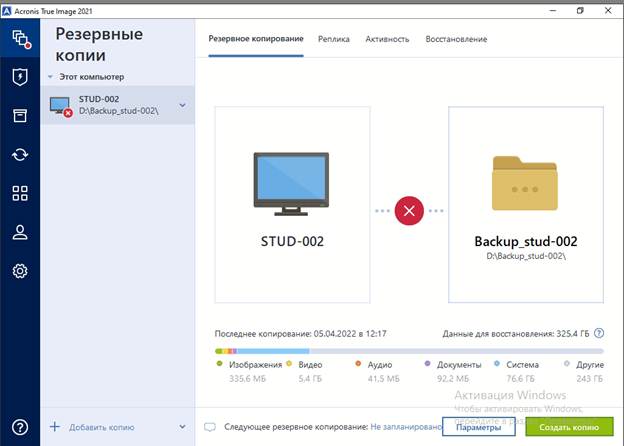Click the gray 'Другие' legend dot
Image resolution: width=624 pixels, height=446 pixels.
click(567, 364)
